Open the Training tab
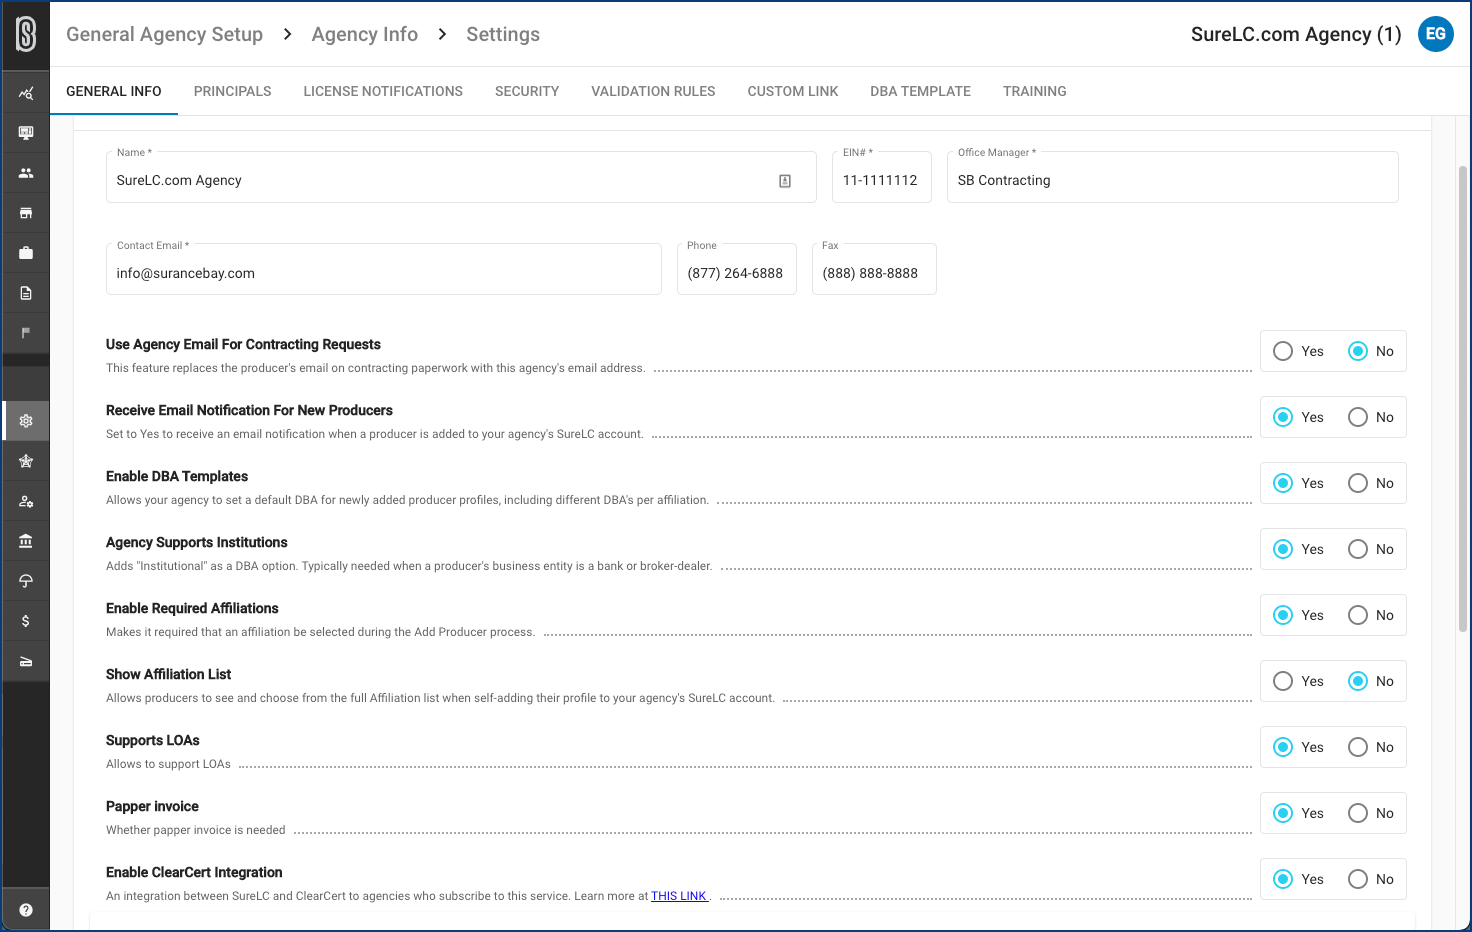 tap(1035, 91)
